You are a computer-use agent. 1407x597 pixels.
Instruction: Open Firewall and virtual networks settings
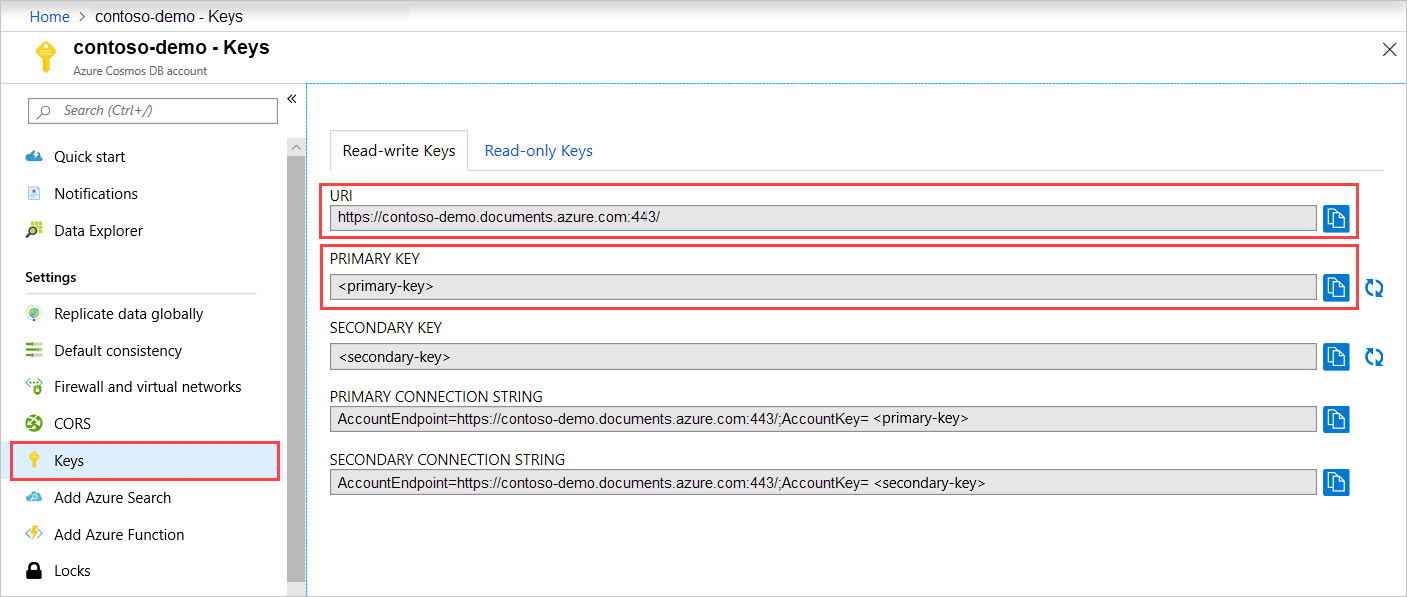147,386
